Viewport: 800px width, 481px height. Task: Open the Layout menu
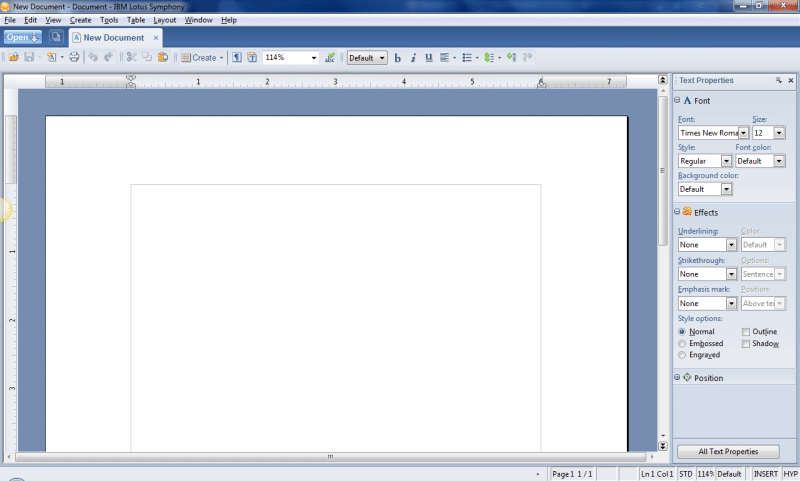(x=164, y=20)
